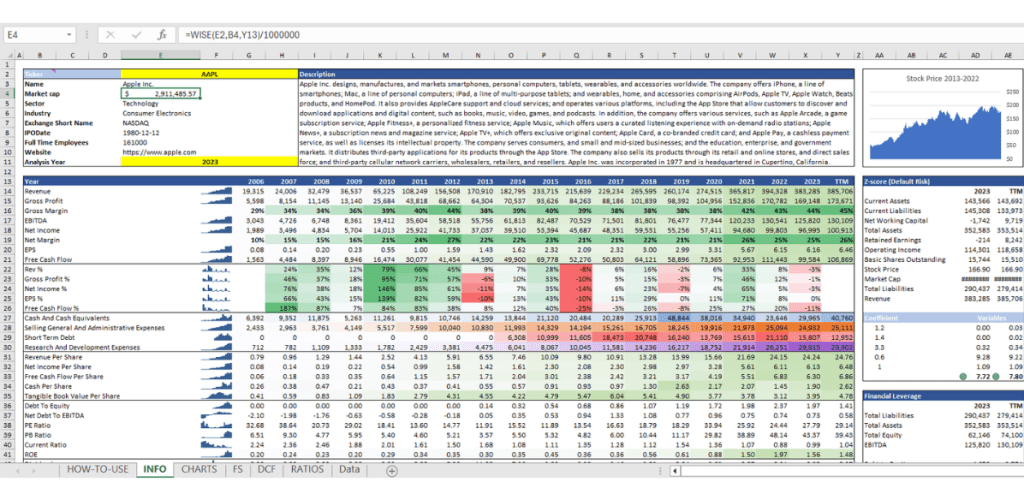
Task: Select column header E
Action: pos(160,57)
